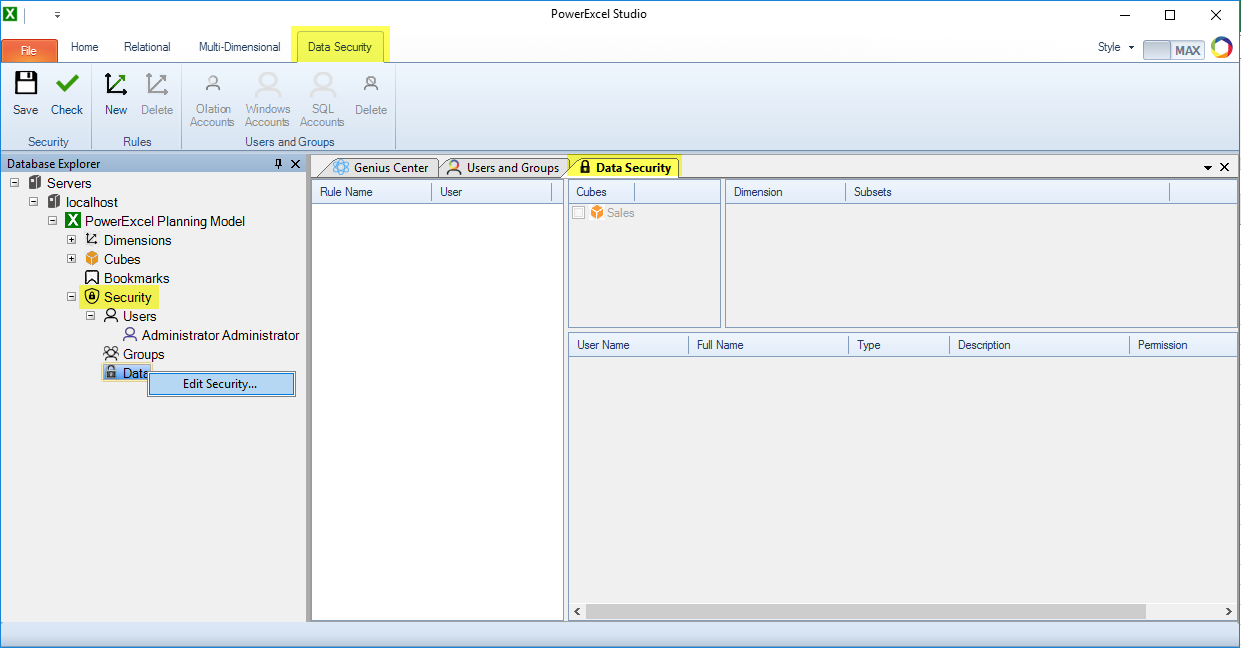Click the Subsets column header
1241x648 pixels.
pyautogui.click(x=1008, y=191)
